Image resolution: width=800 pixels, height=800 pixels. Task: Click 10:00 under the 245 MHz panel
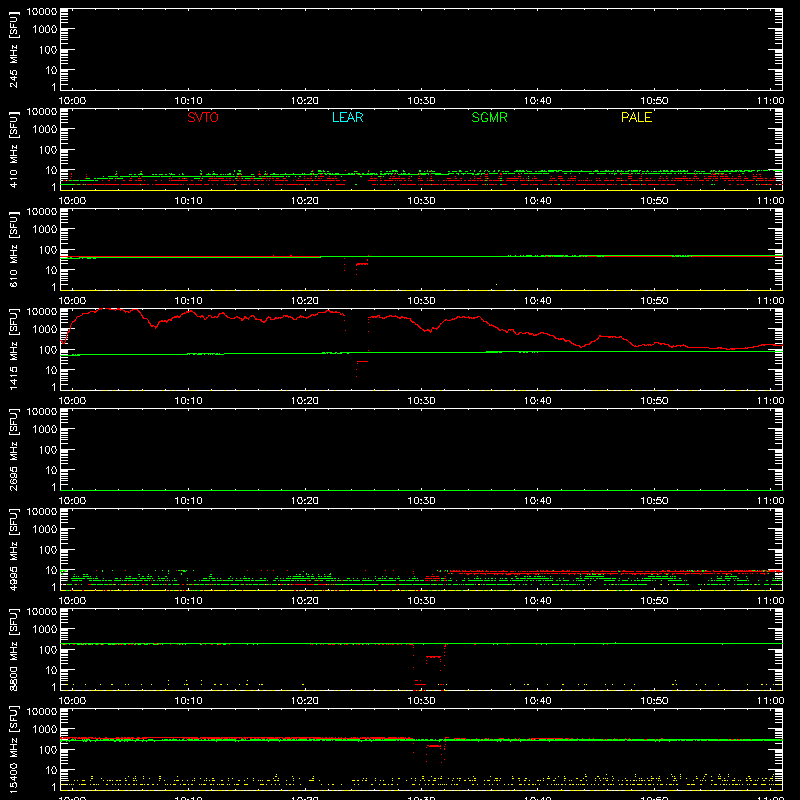pos(72,101)
